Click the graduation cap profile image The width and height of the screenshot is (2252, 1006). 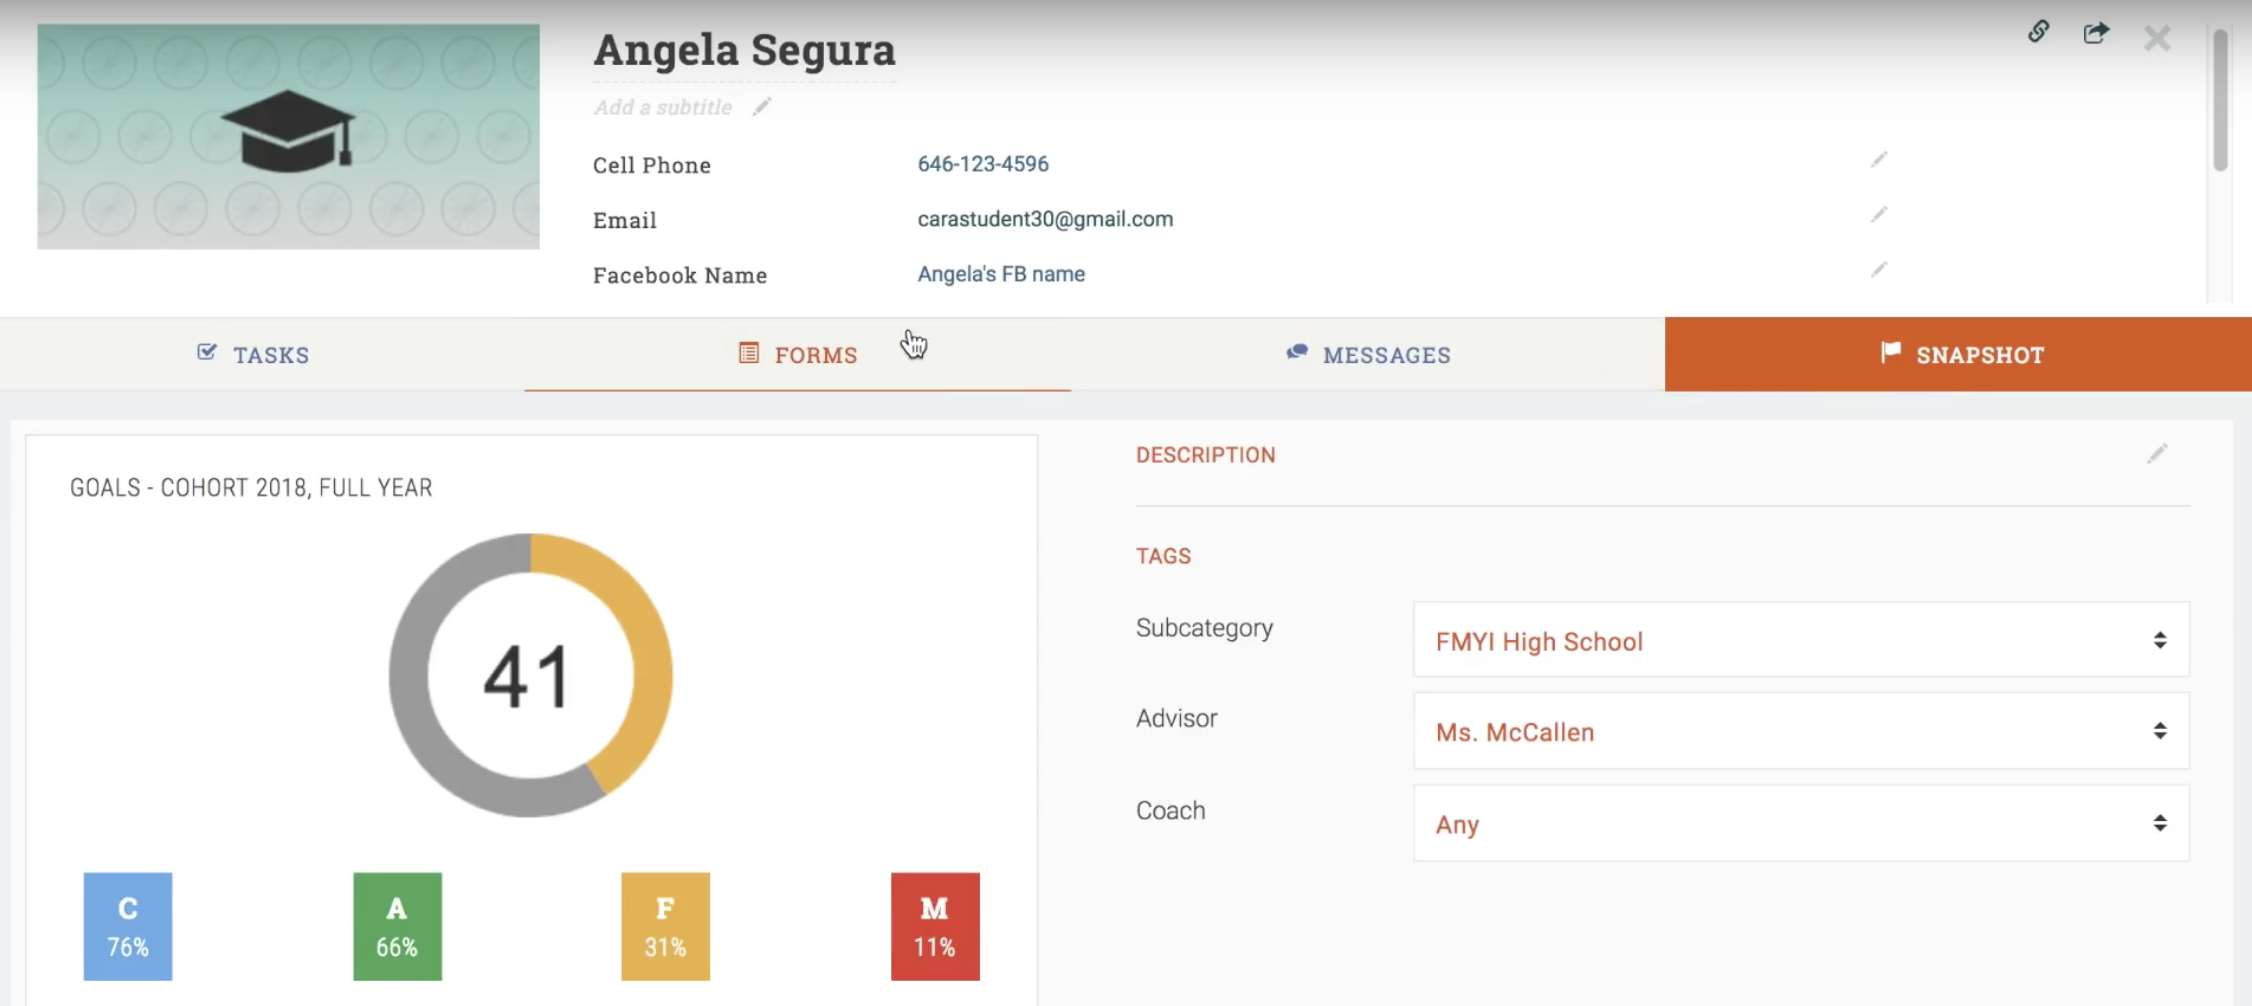point(288,137)
